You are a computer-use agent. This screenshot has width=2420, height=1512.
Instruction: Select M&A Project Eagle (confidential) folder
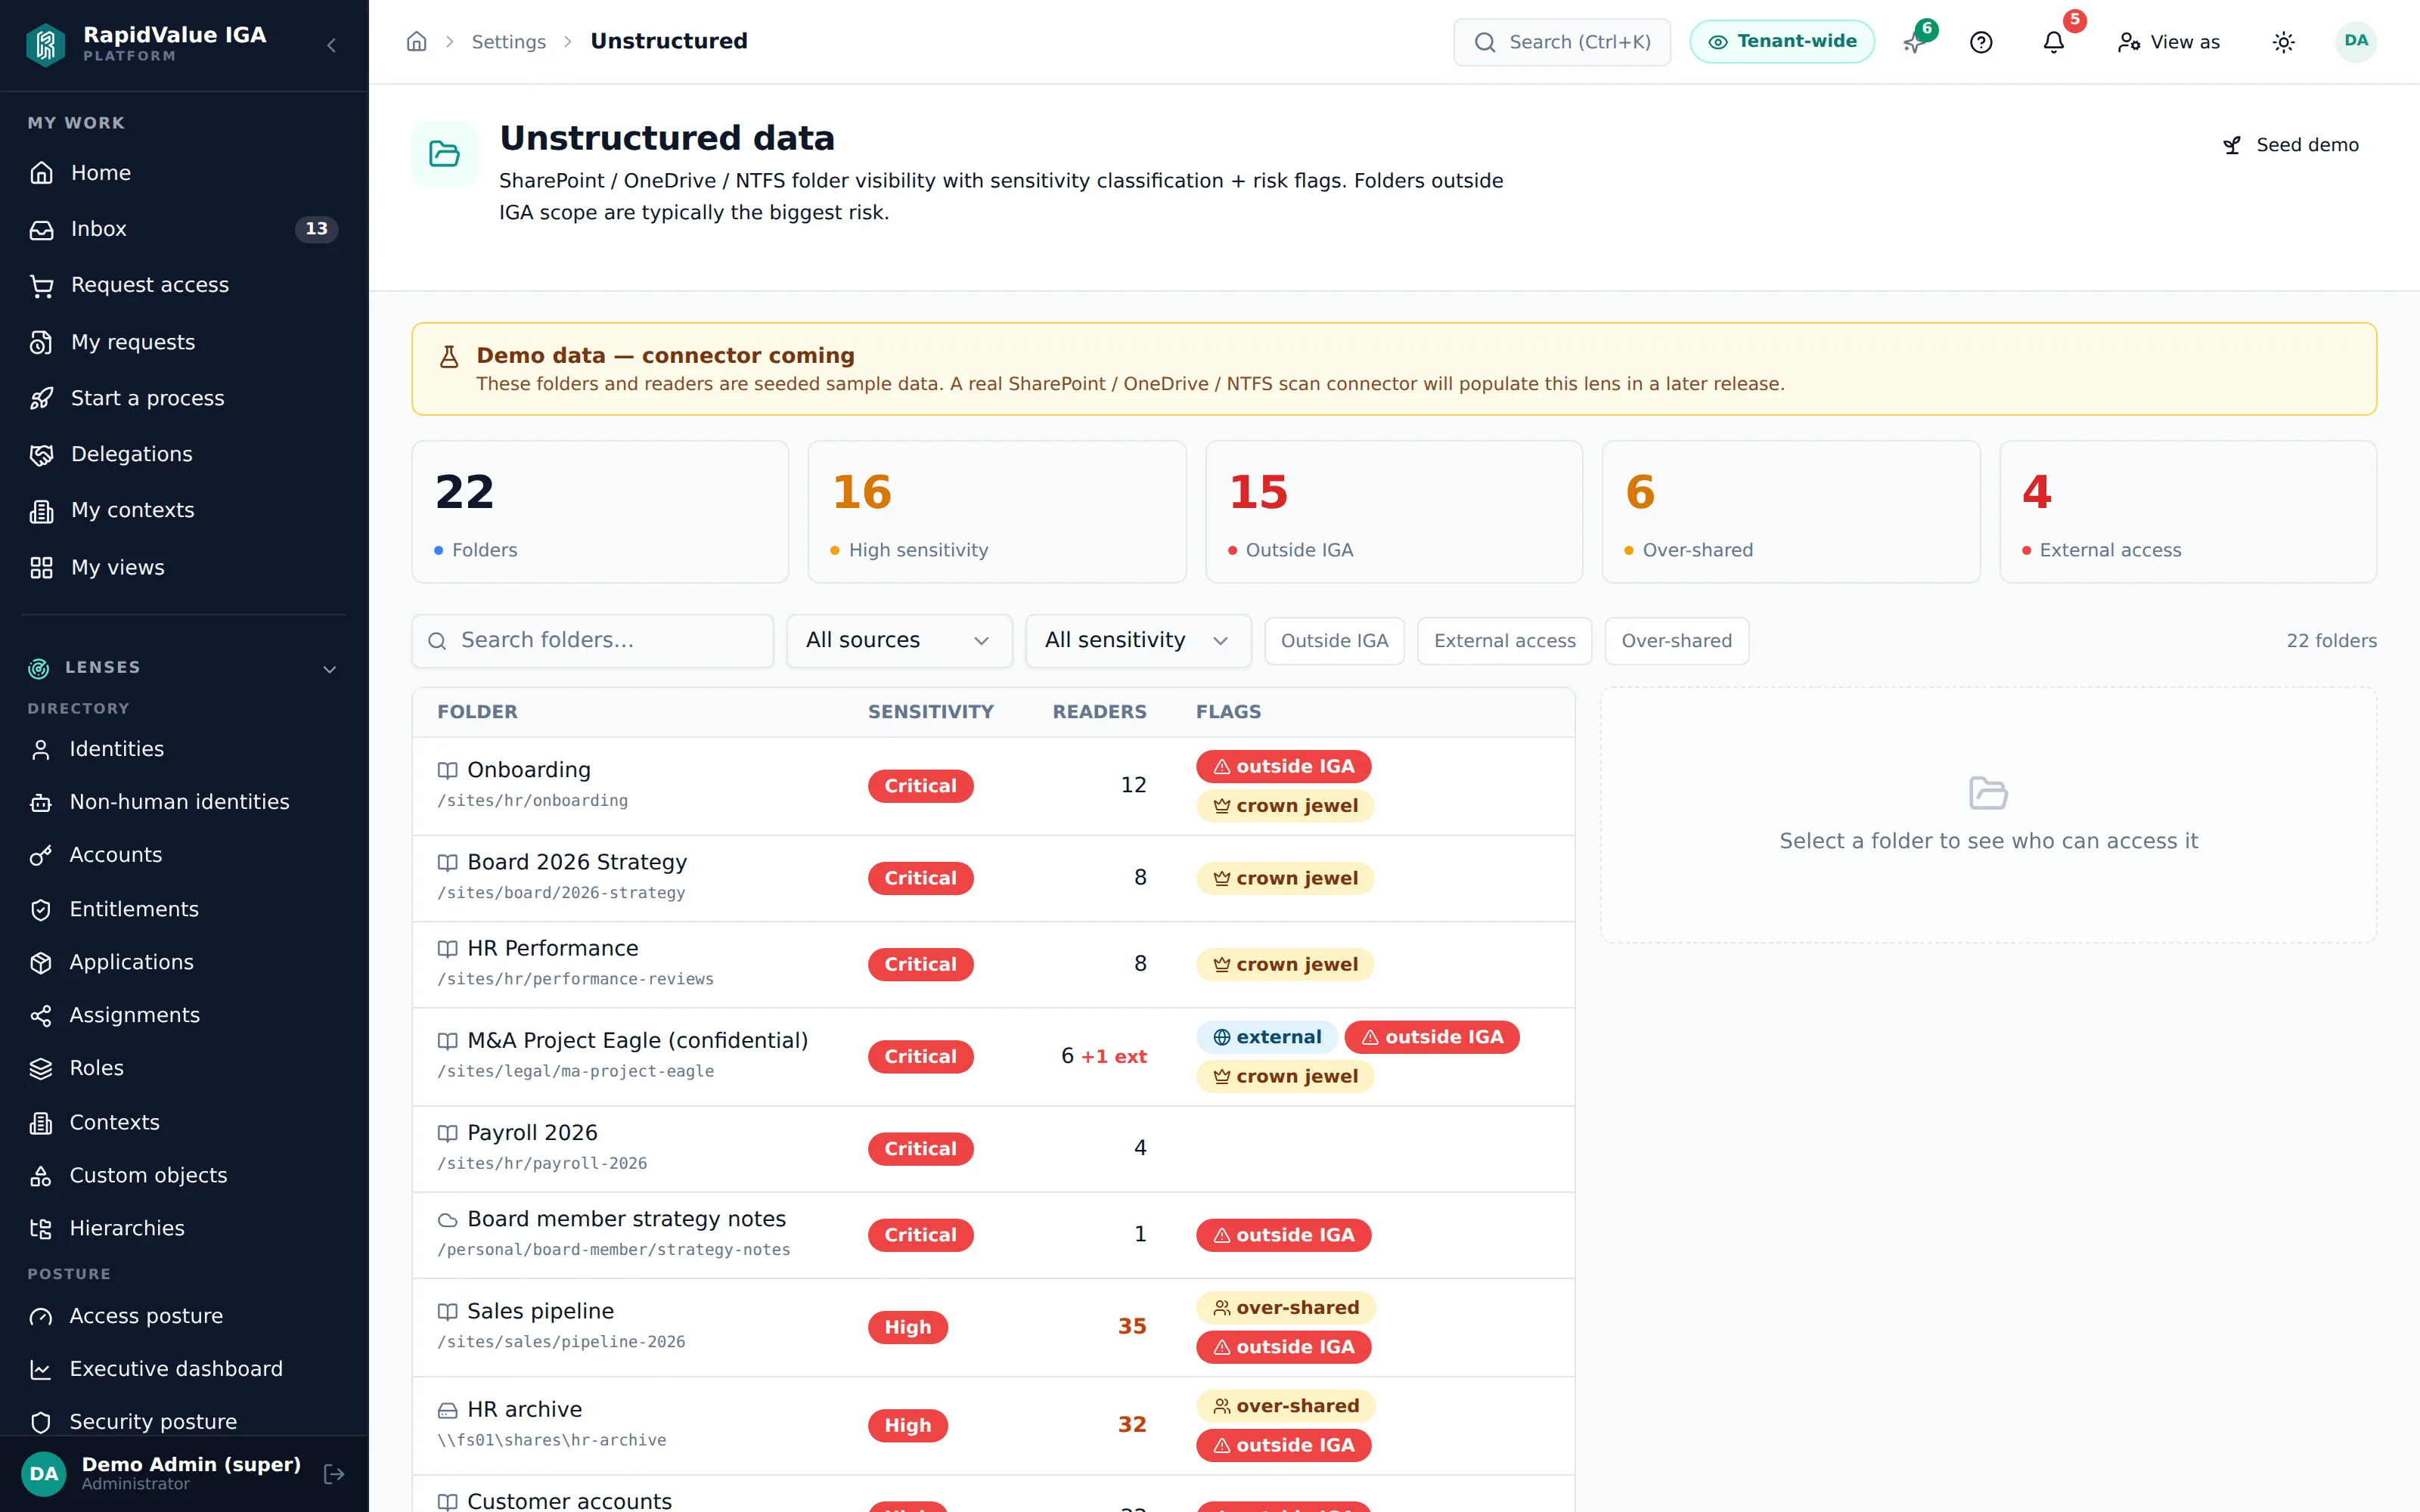(993, 1056)
